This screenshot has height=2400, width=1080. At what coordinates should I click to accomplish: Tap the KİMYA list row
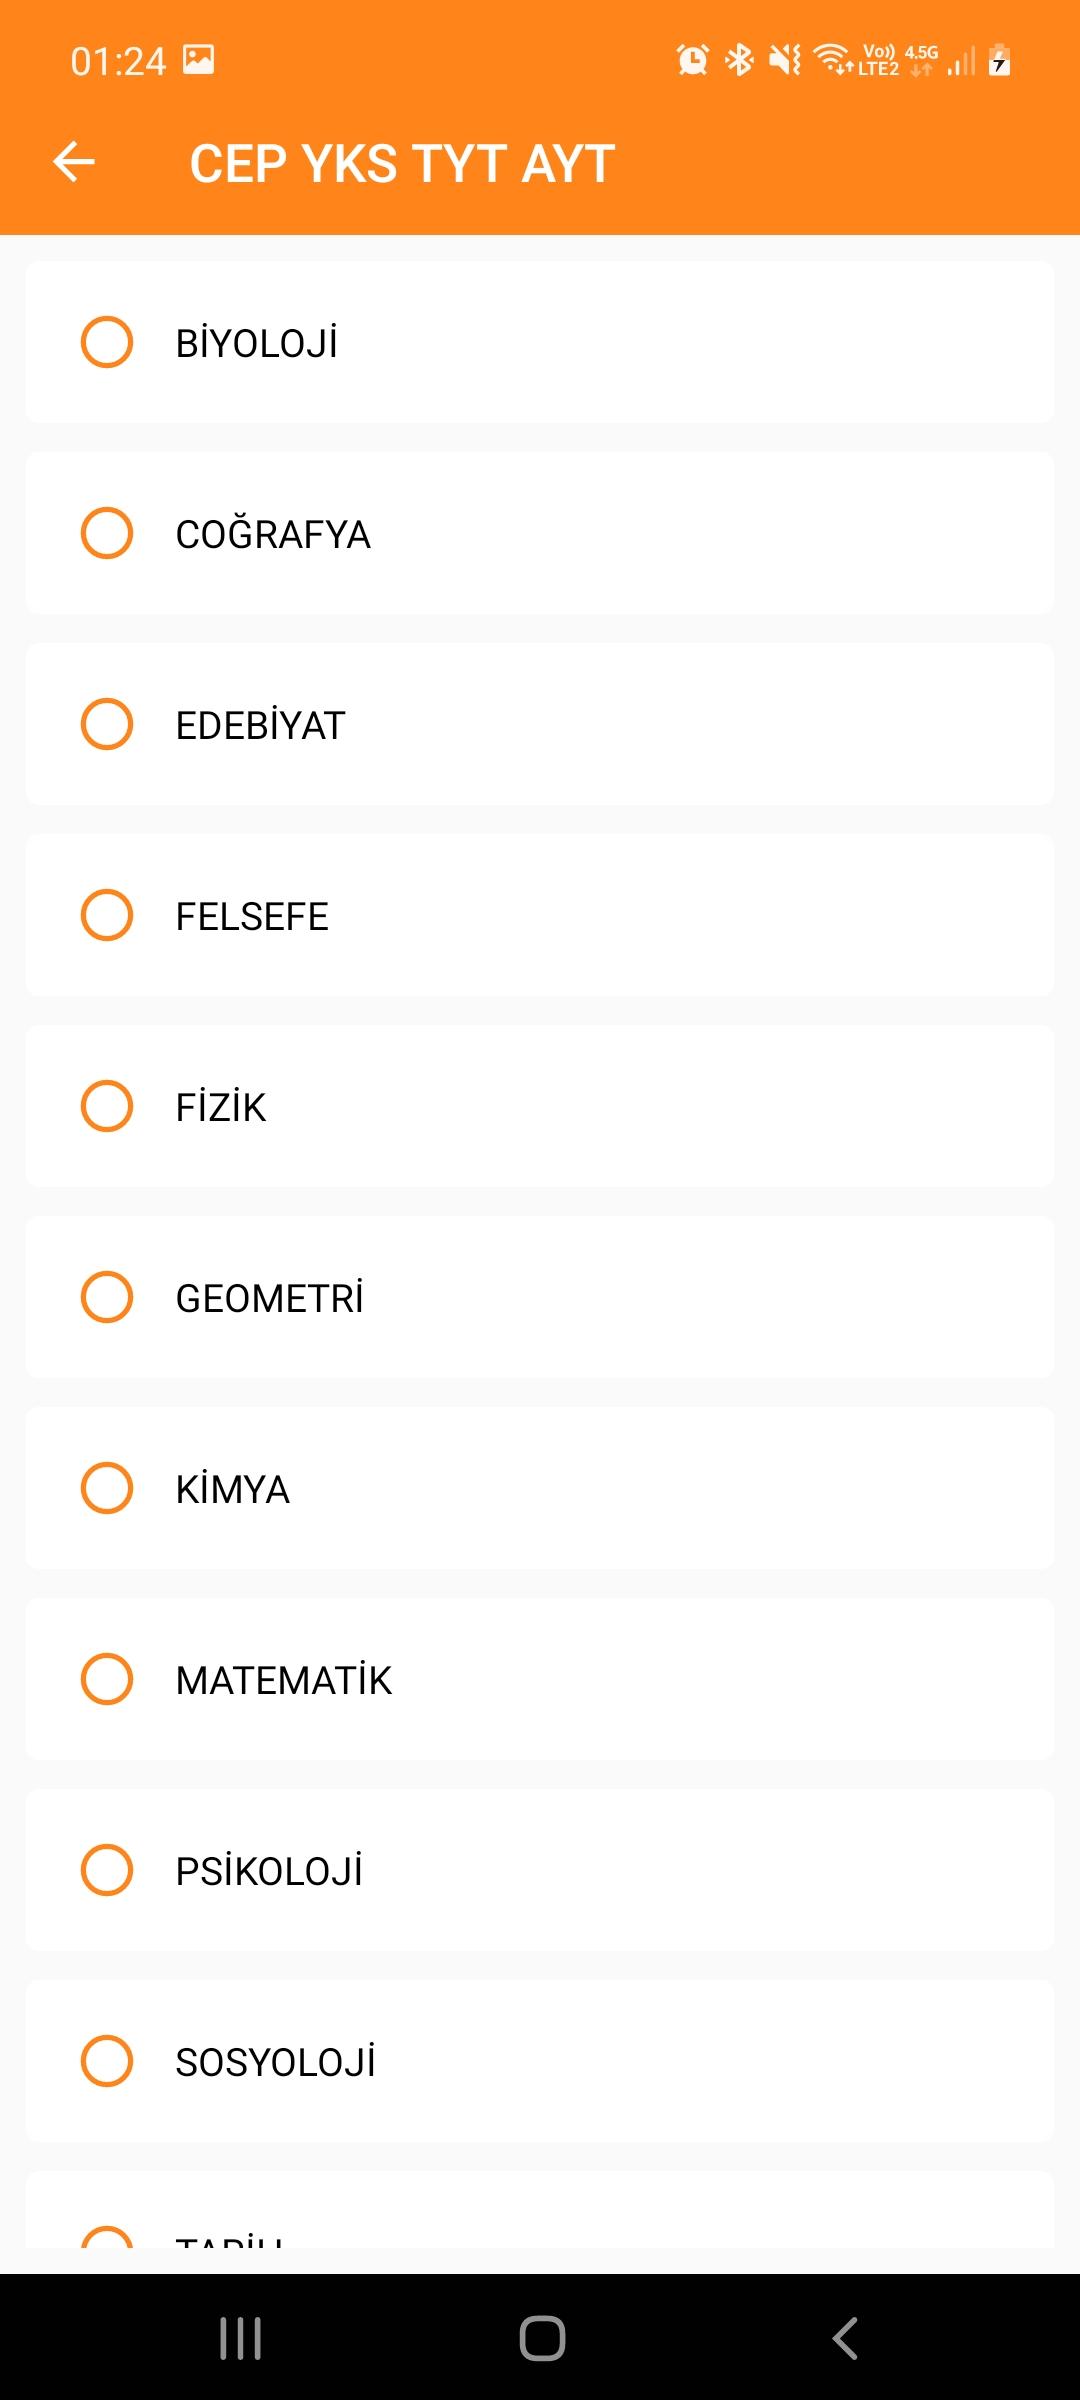540,1488
